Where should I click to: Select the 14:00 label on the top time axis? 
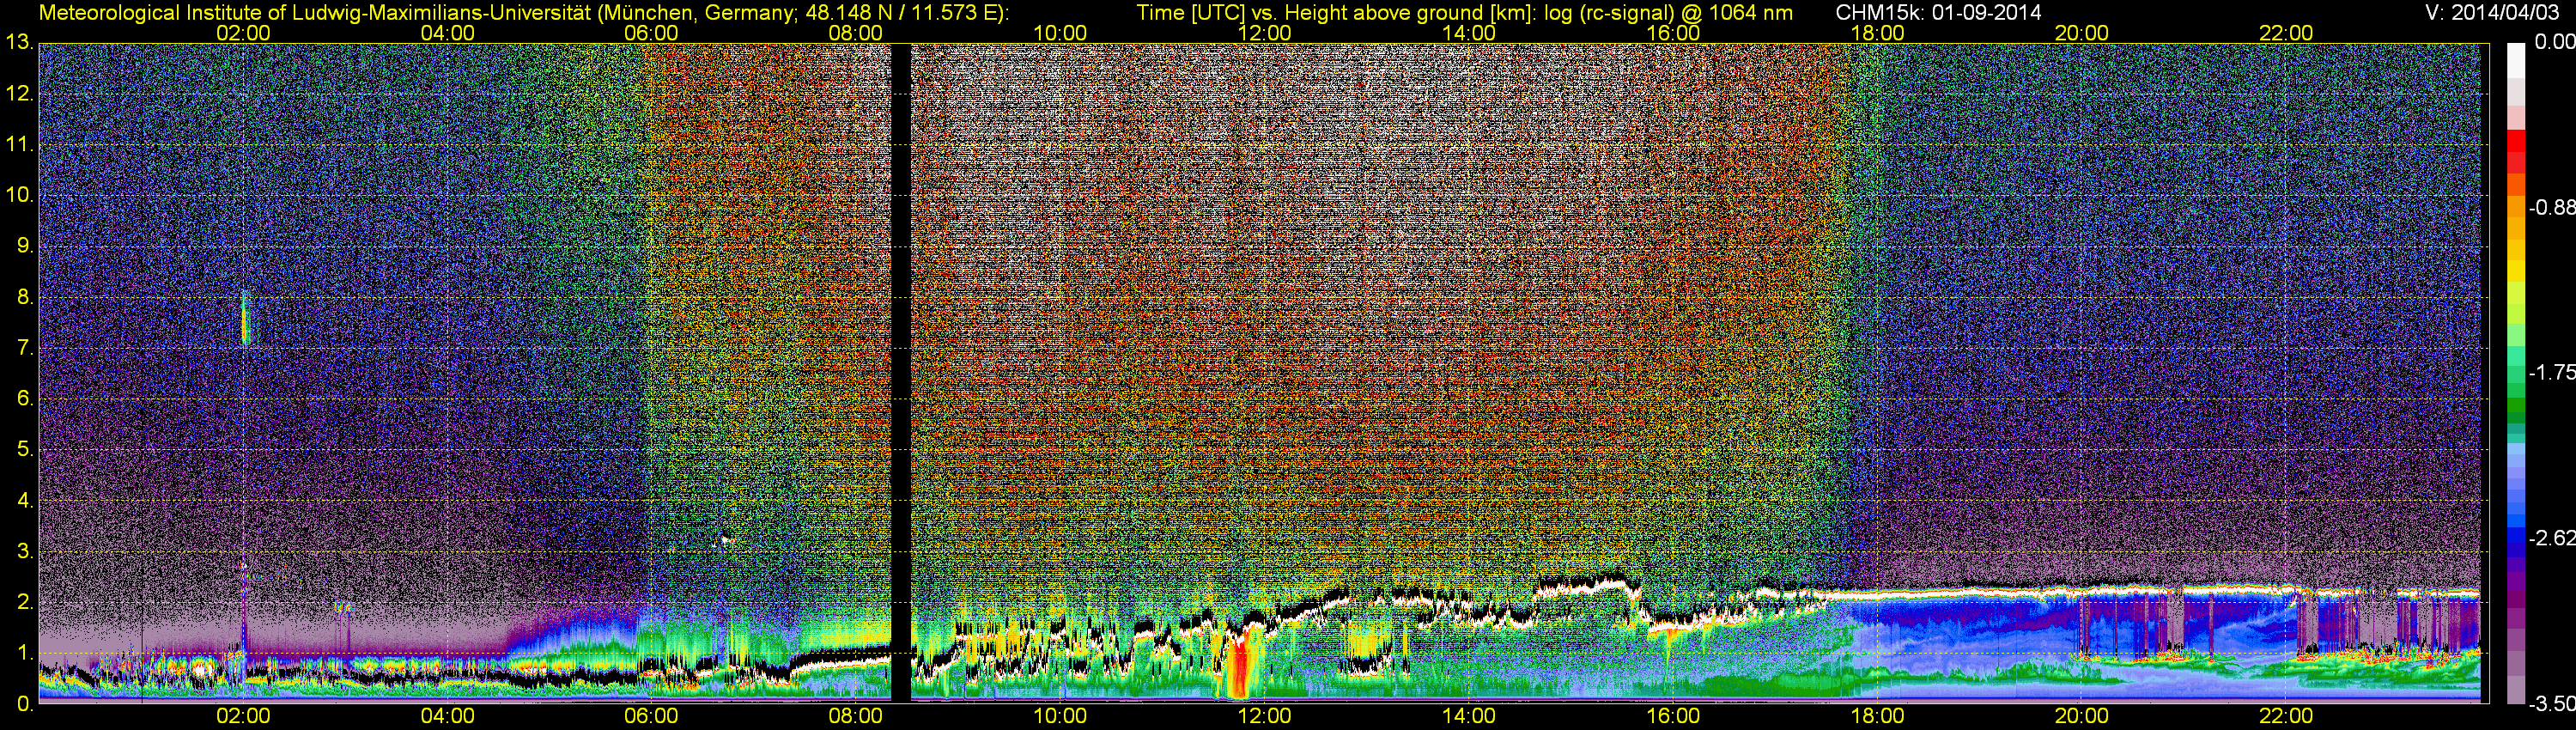1469,33
